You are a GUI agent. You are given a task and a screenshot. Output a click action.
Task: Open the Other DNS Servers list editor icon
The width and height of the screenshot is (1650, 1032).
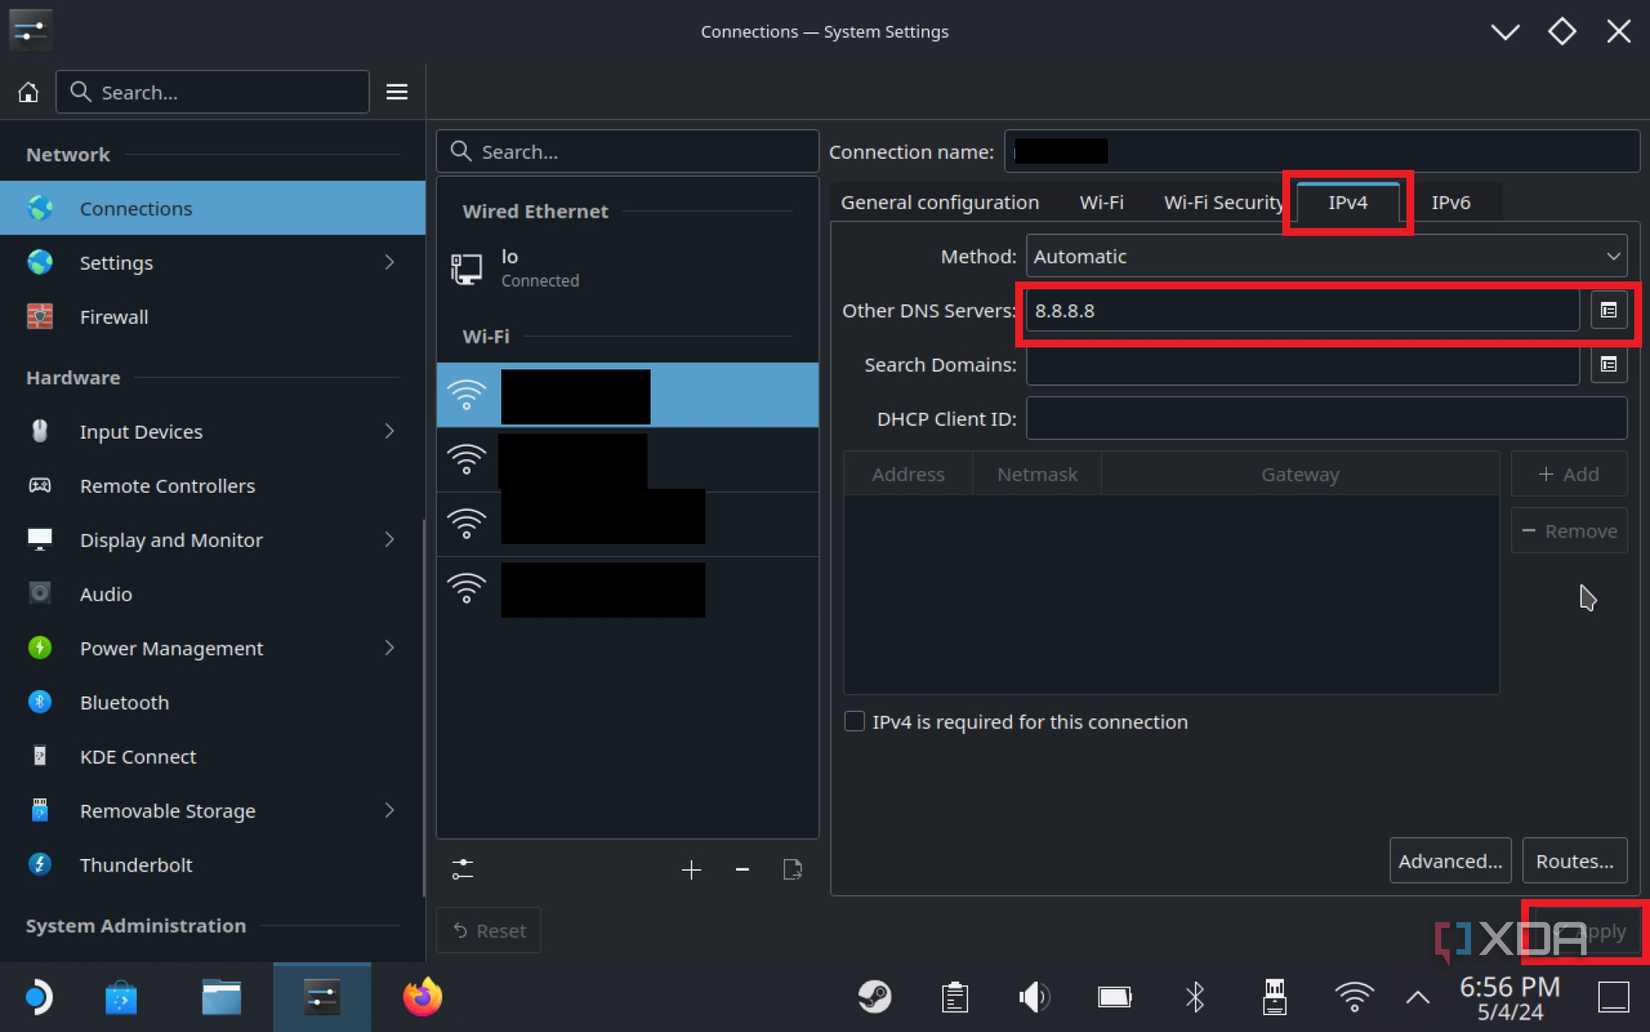tap(1609, 310)
